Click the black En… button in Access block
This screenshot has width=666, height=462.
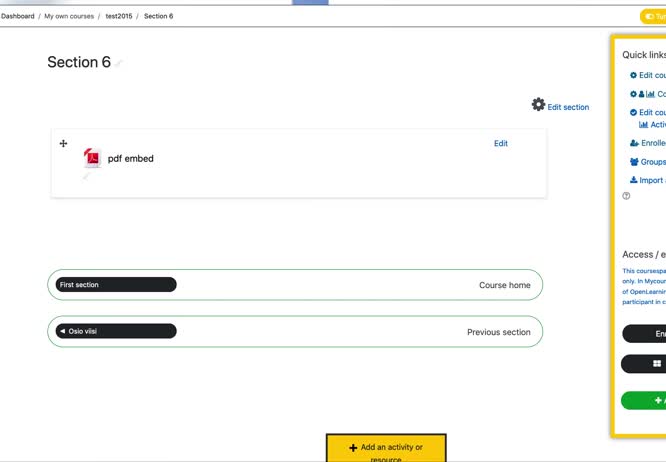click(x=644, y=334)
